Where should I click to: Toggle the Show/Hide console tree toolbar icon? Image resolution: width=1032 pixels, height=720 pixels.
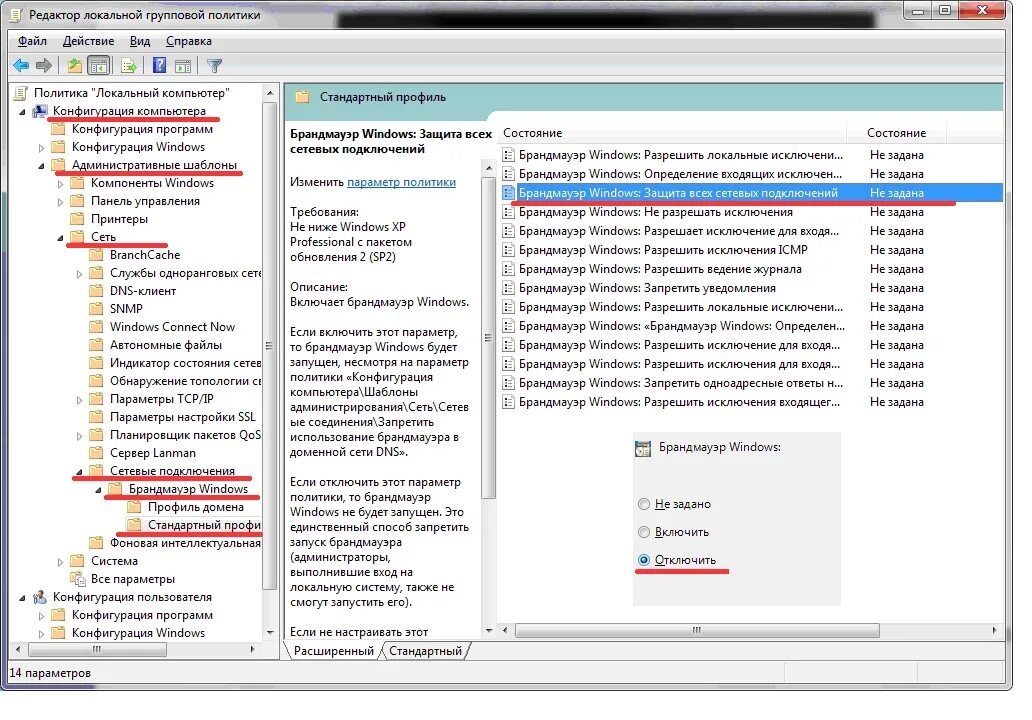[99, 65]
